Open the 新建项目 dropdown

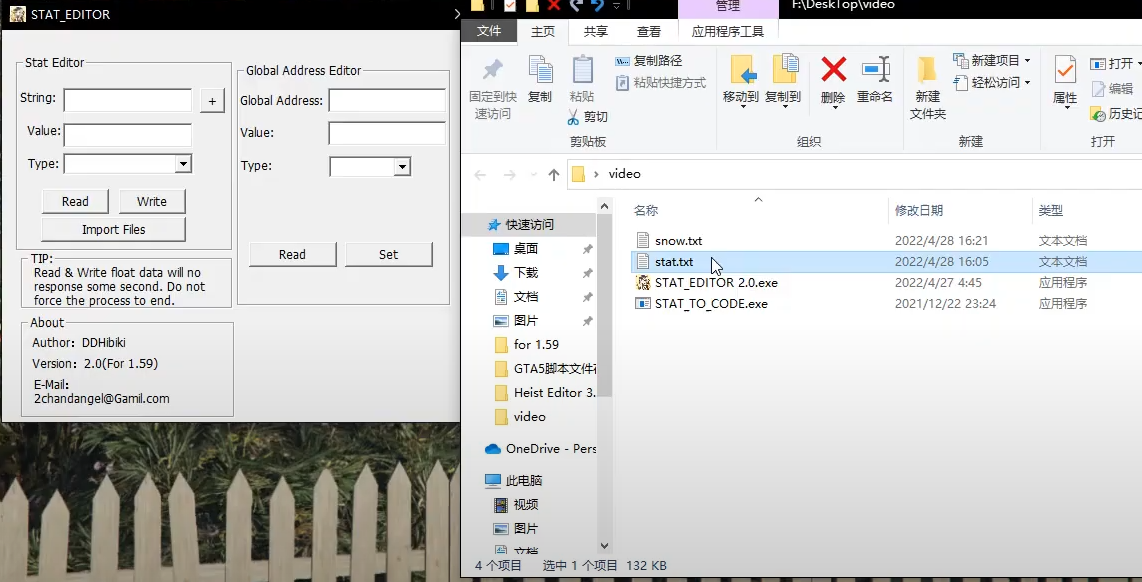(x=992, y=60)
